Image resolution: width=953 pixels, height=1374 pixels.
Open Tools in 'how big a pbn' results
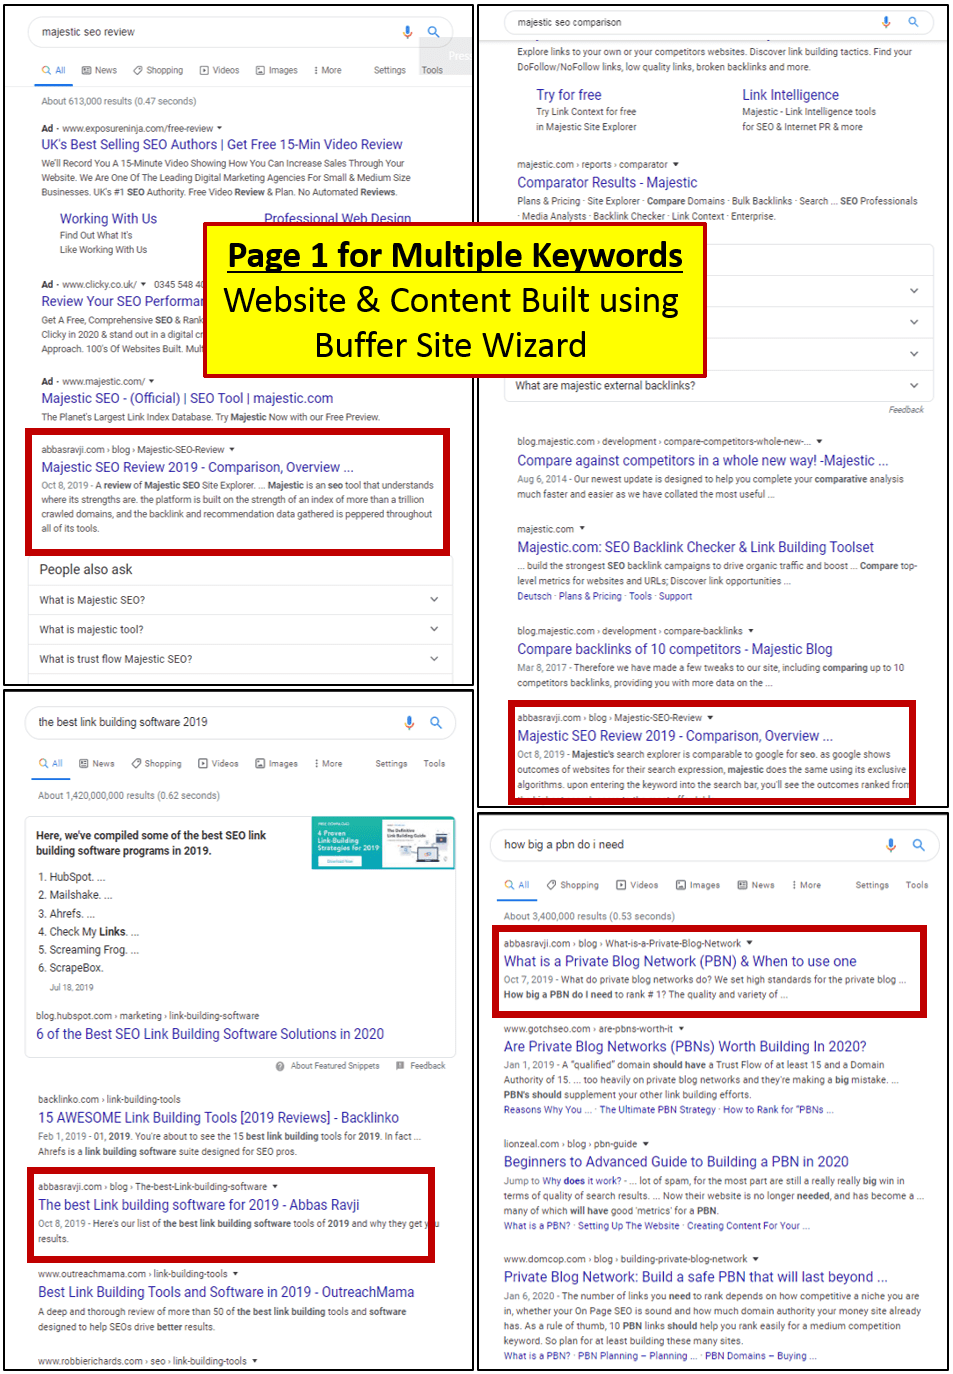917,885
